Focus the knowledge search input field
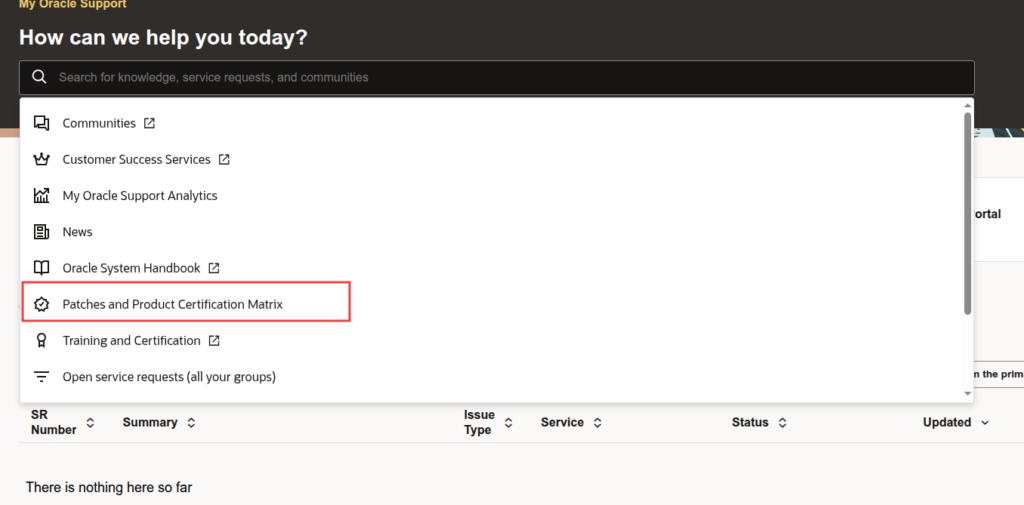 tap(500, 77)
